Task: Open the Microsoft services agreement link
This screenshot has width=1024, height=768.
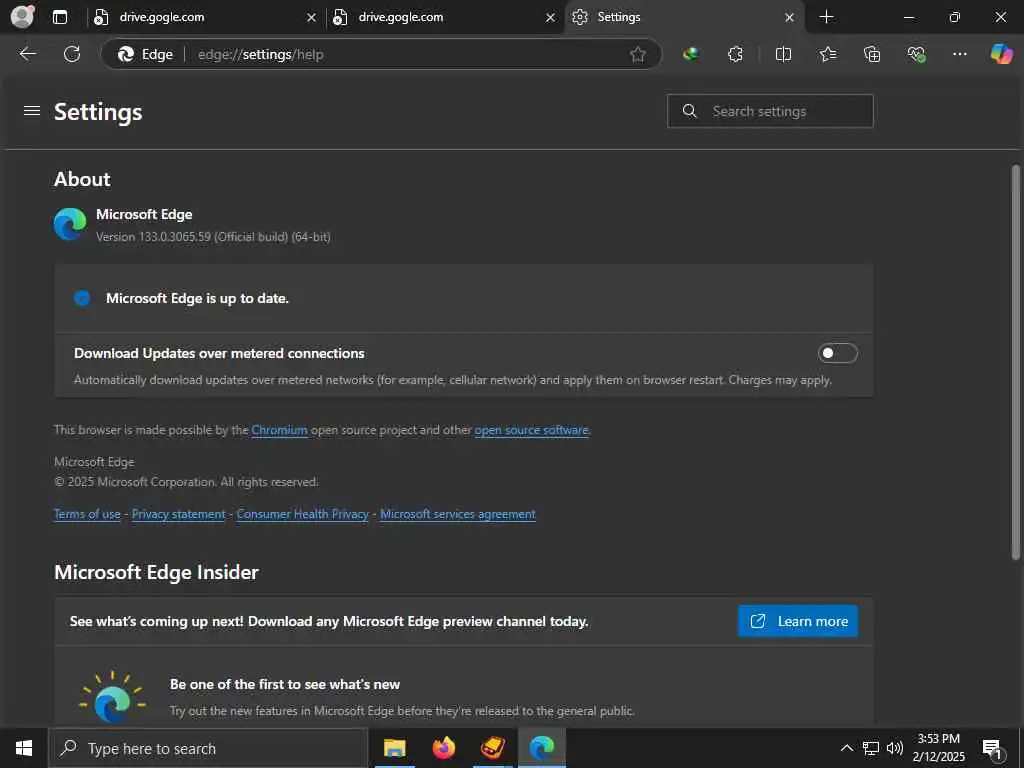Action: [x=458, y=514]
